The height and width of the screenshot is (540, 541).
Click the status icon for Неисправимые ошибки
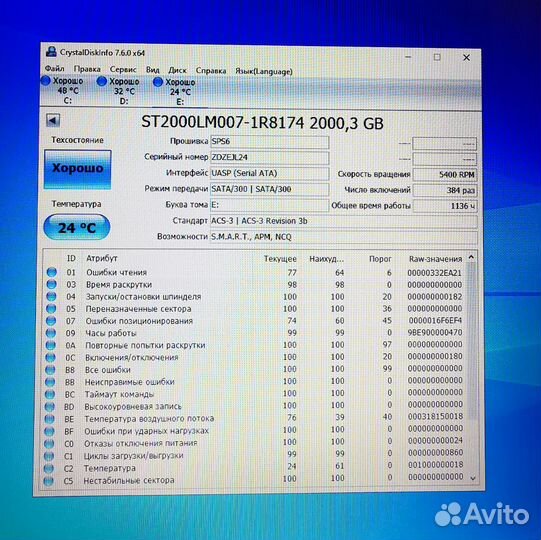(50, 382)
